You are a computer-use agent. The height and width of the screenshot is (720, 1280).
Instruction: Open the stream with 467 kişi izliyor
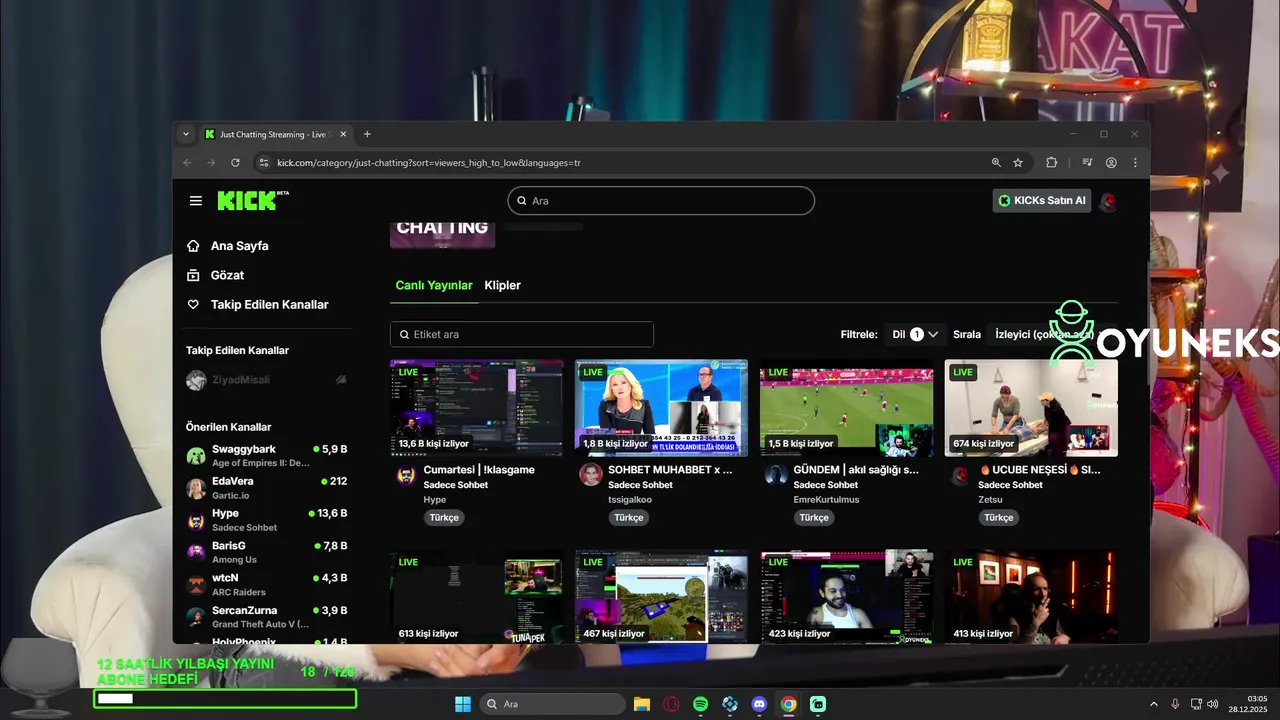[x=661, y=596]
